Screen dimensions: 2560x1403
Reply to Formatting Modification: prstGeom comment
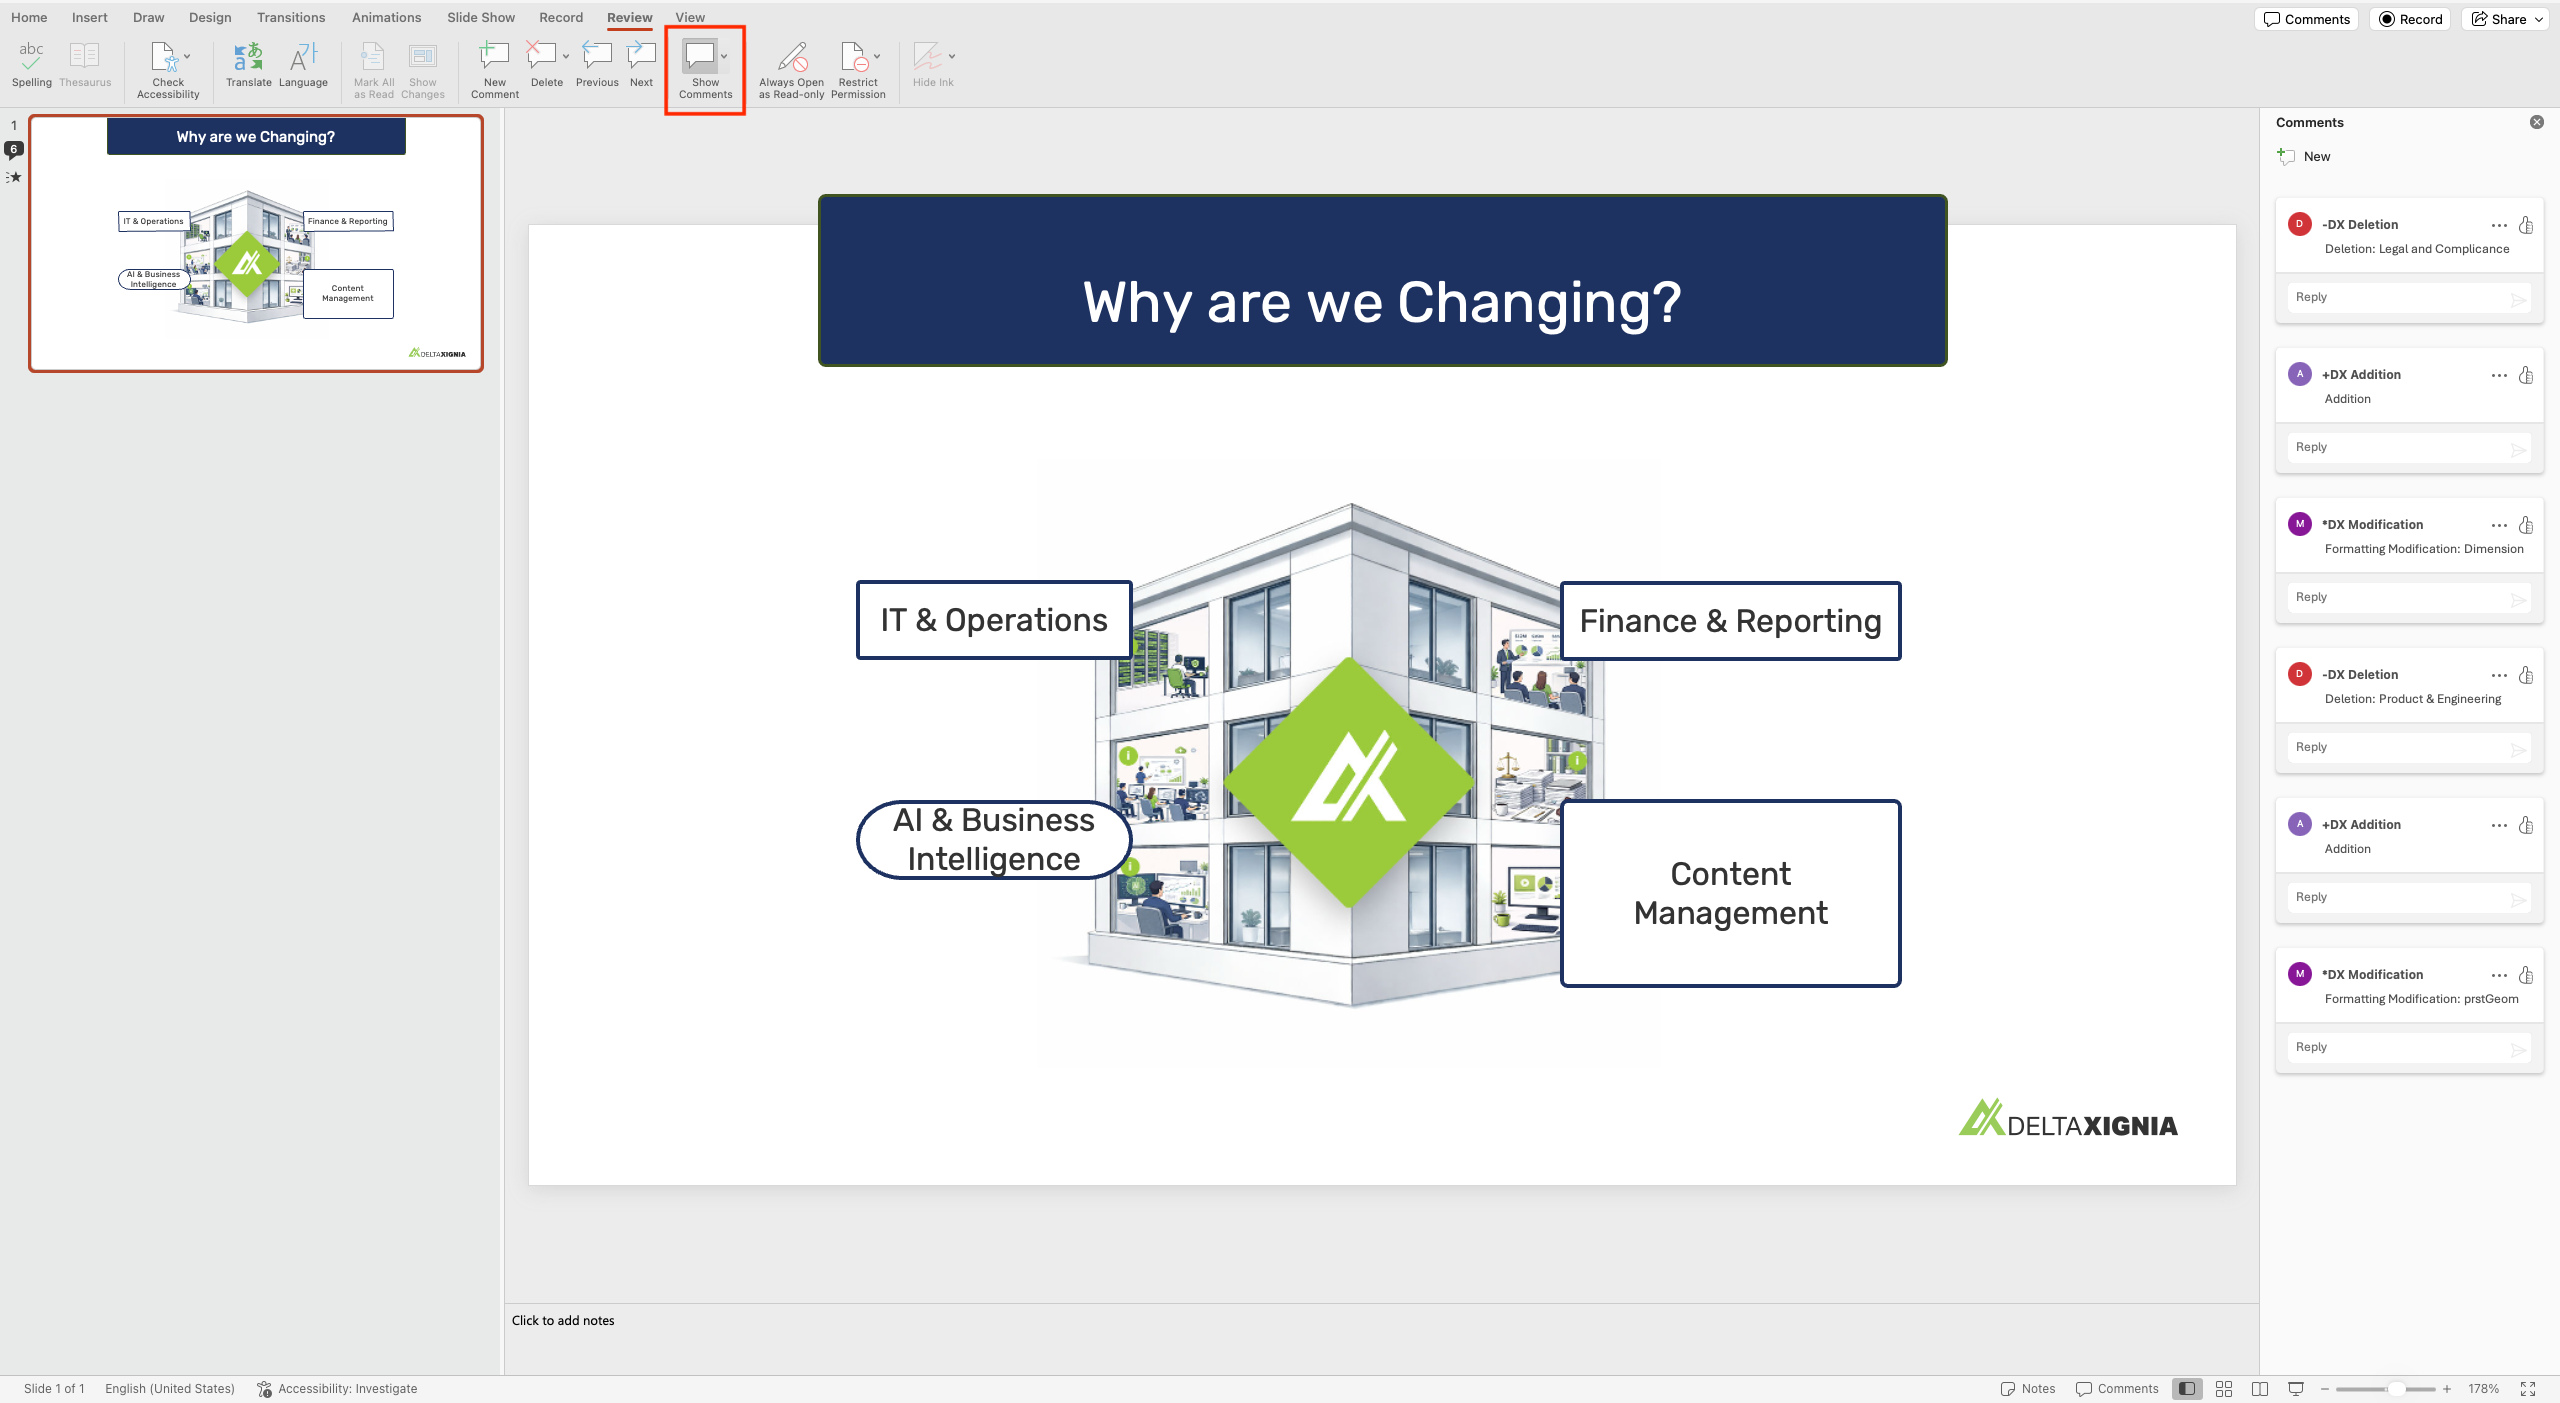click(2409, 1047)
